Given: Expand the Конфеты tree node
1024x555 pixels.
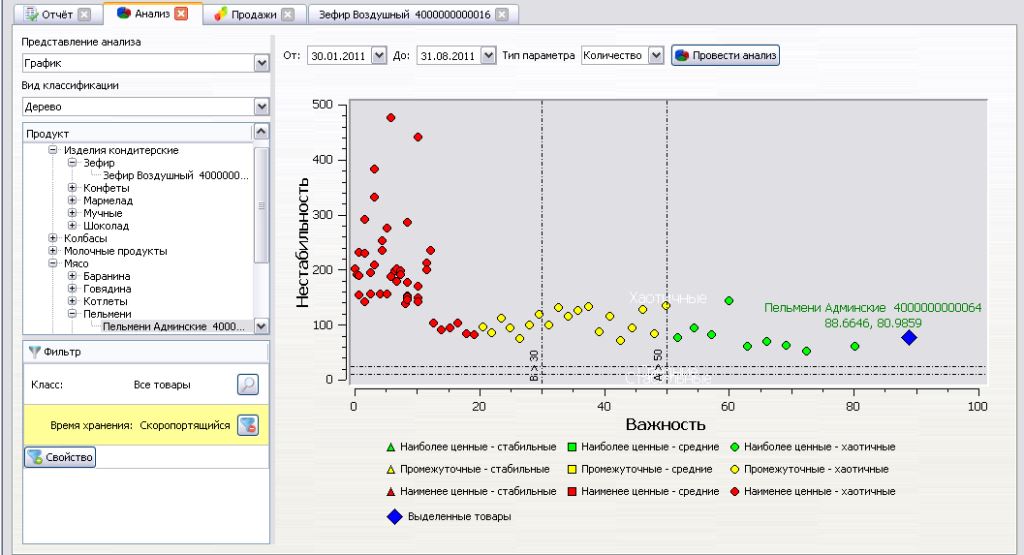Looking at the screenshot, I should click(x=72, y=188).
